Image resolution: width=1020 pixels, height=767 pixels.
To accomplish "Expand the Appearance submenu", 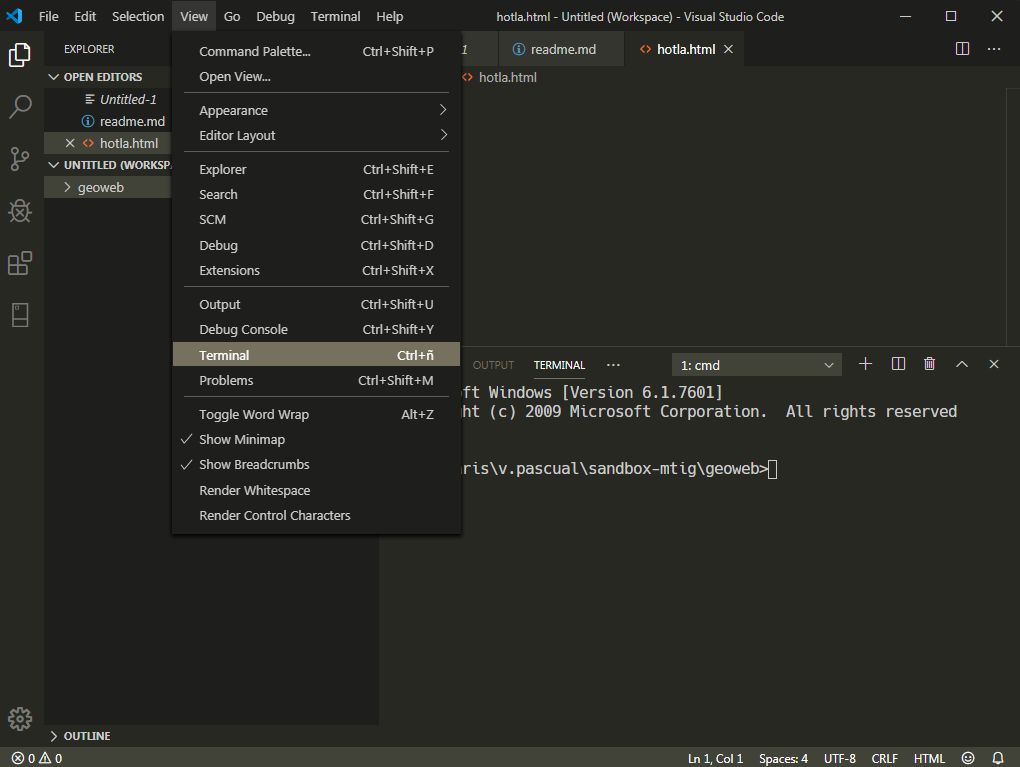I will coord(316,111).
